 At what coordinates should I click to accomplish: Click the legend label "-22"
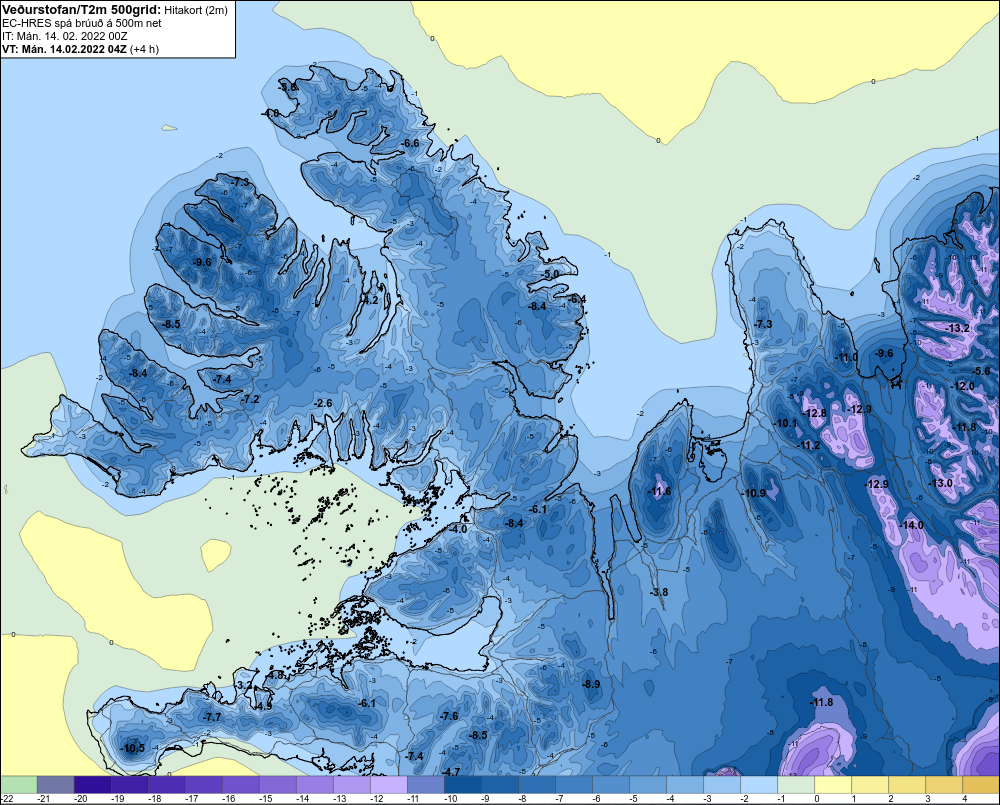[x=6, y=799]
